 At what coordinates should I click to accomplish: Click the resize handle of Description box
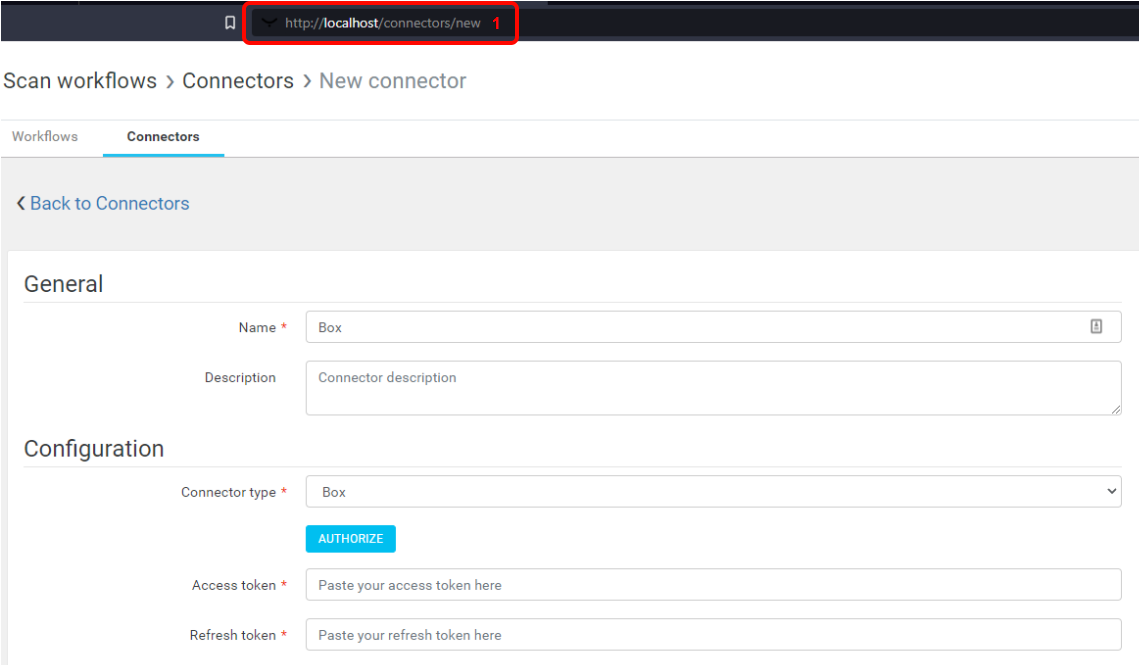point(1115,408)
